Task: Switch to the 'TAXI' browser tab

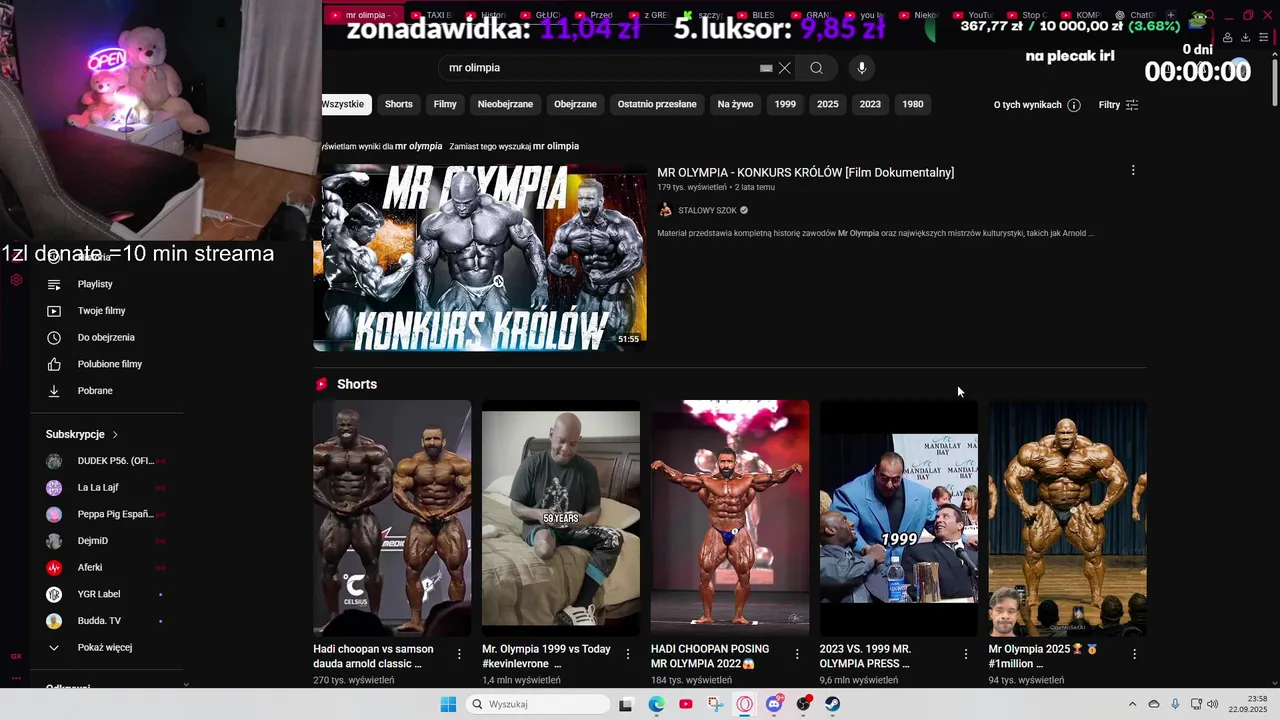Action: pos(433,15)
